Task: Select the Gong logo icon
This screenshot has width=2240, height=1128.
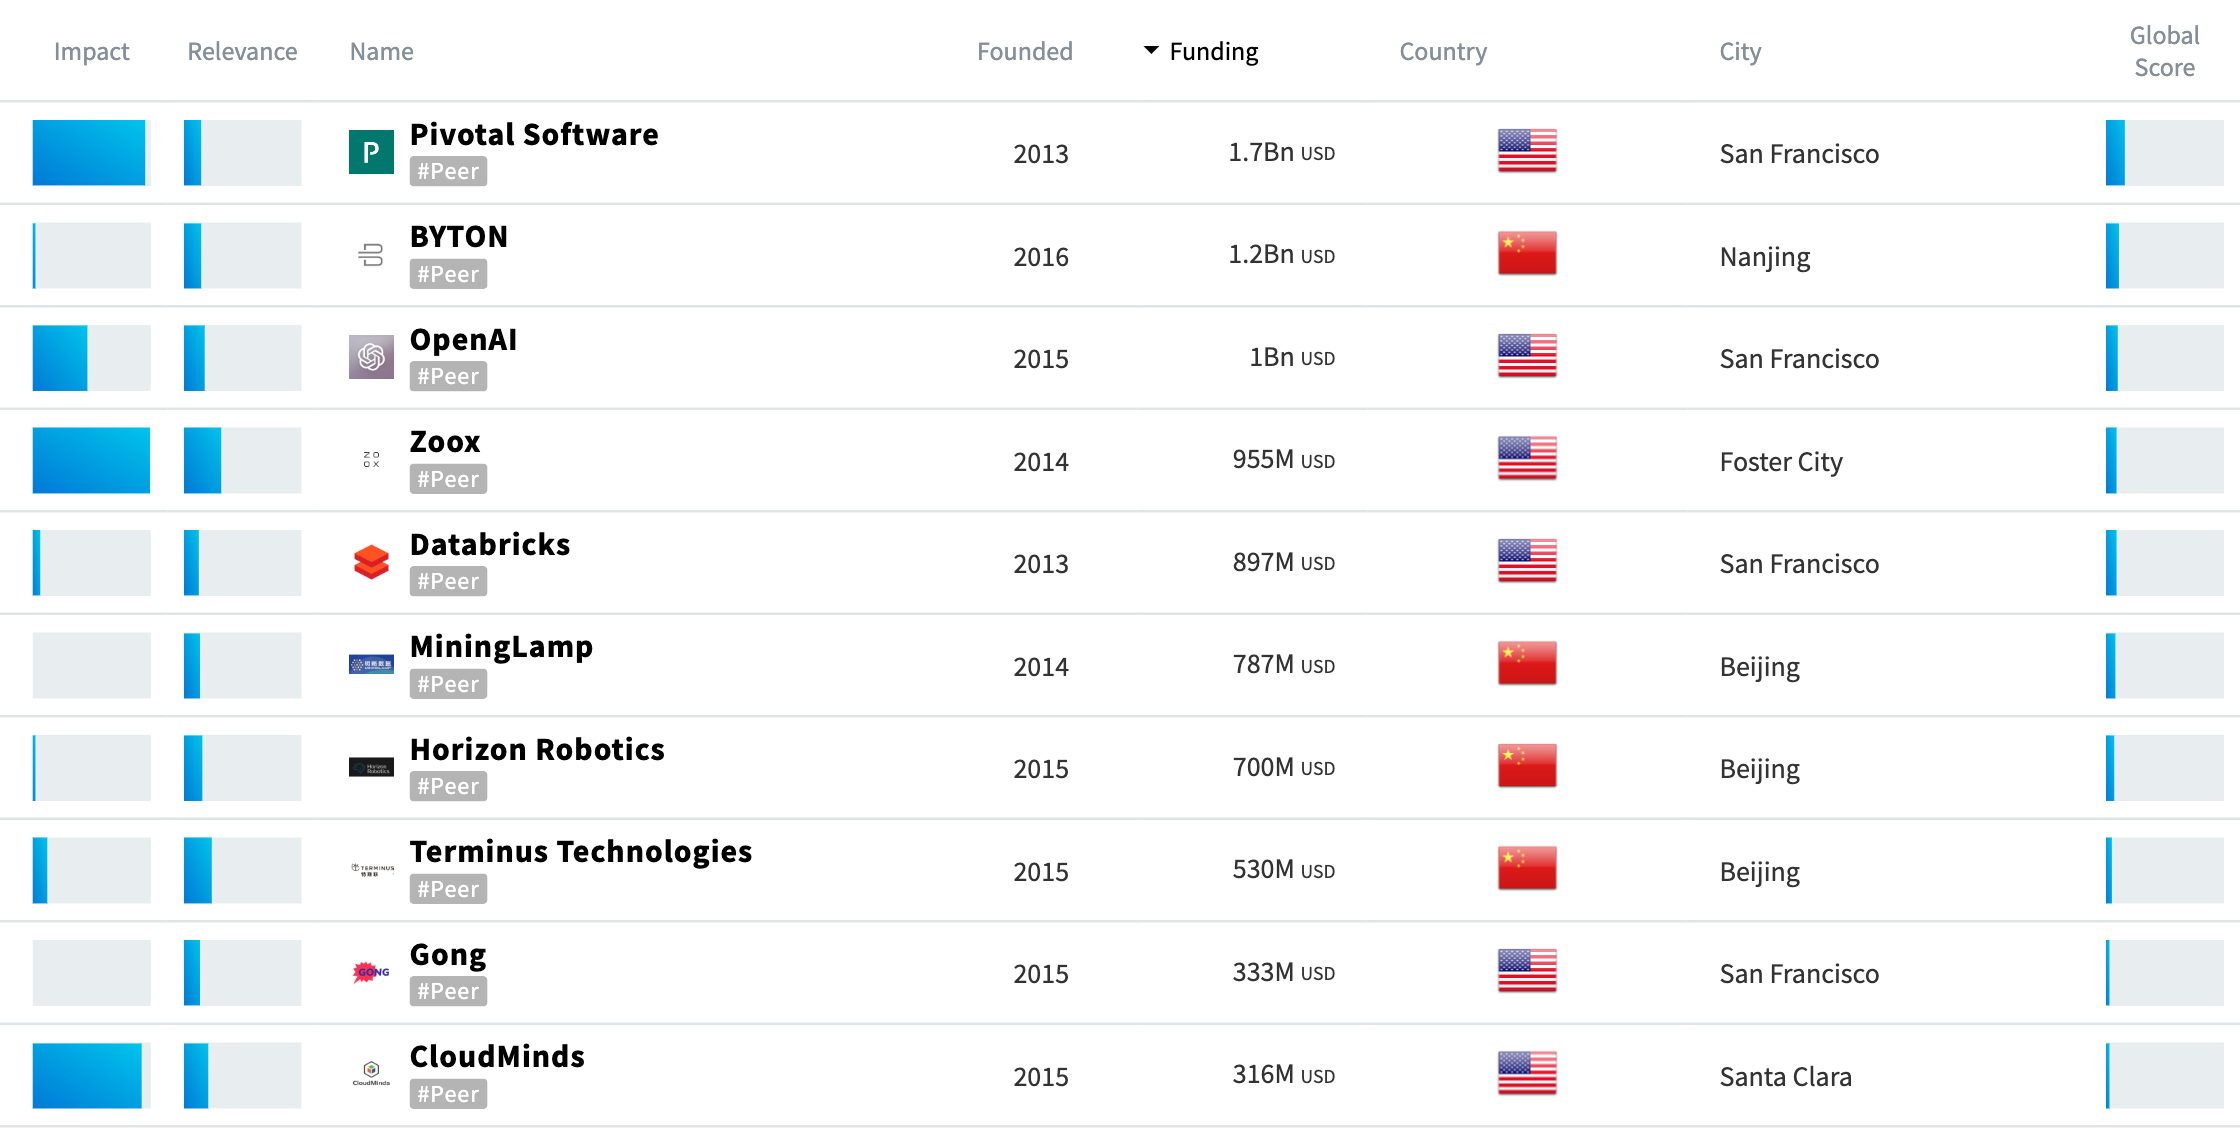Action: 370,971
